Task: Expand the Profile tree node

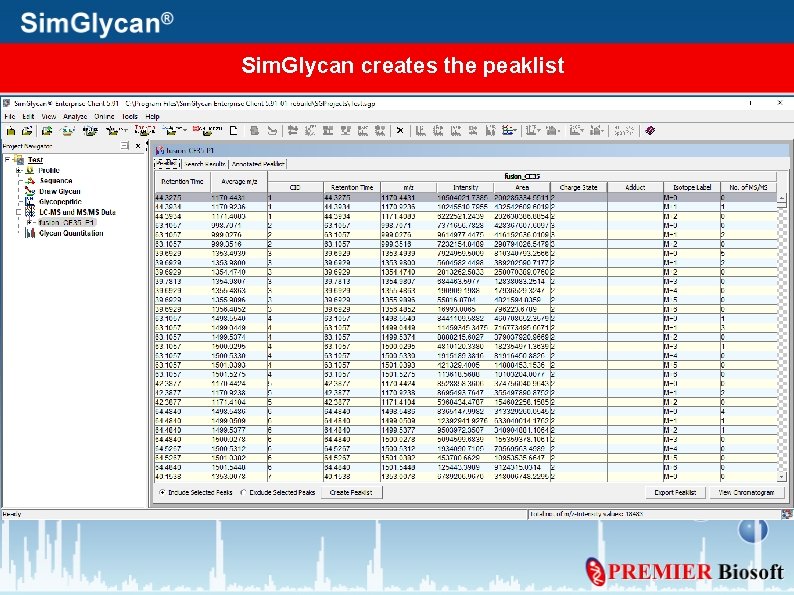Action: click(19, 171)
